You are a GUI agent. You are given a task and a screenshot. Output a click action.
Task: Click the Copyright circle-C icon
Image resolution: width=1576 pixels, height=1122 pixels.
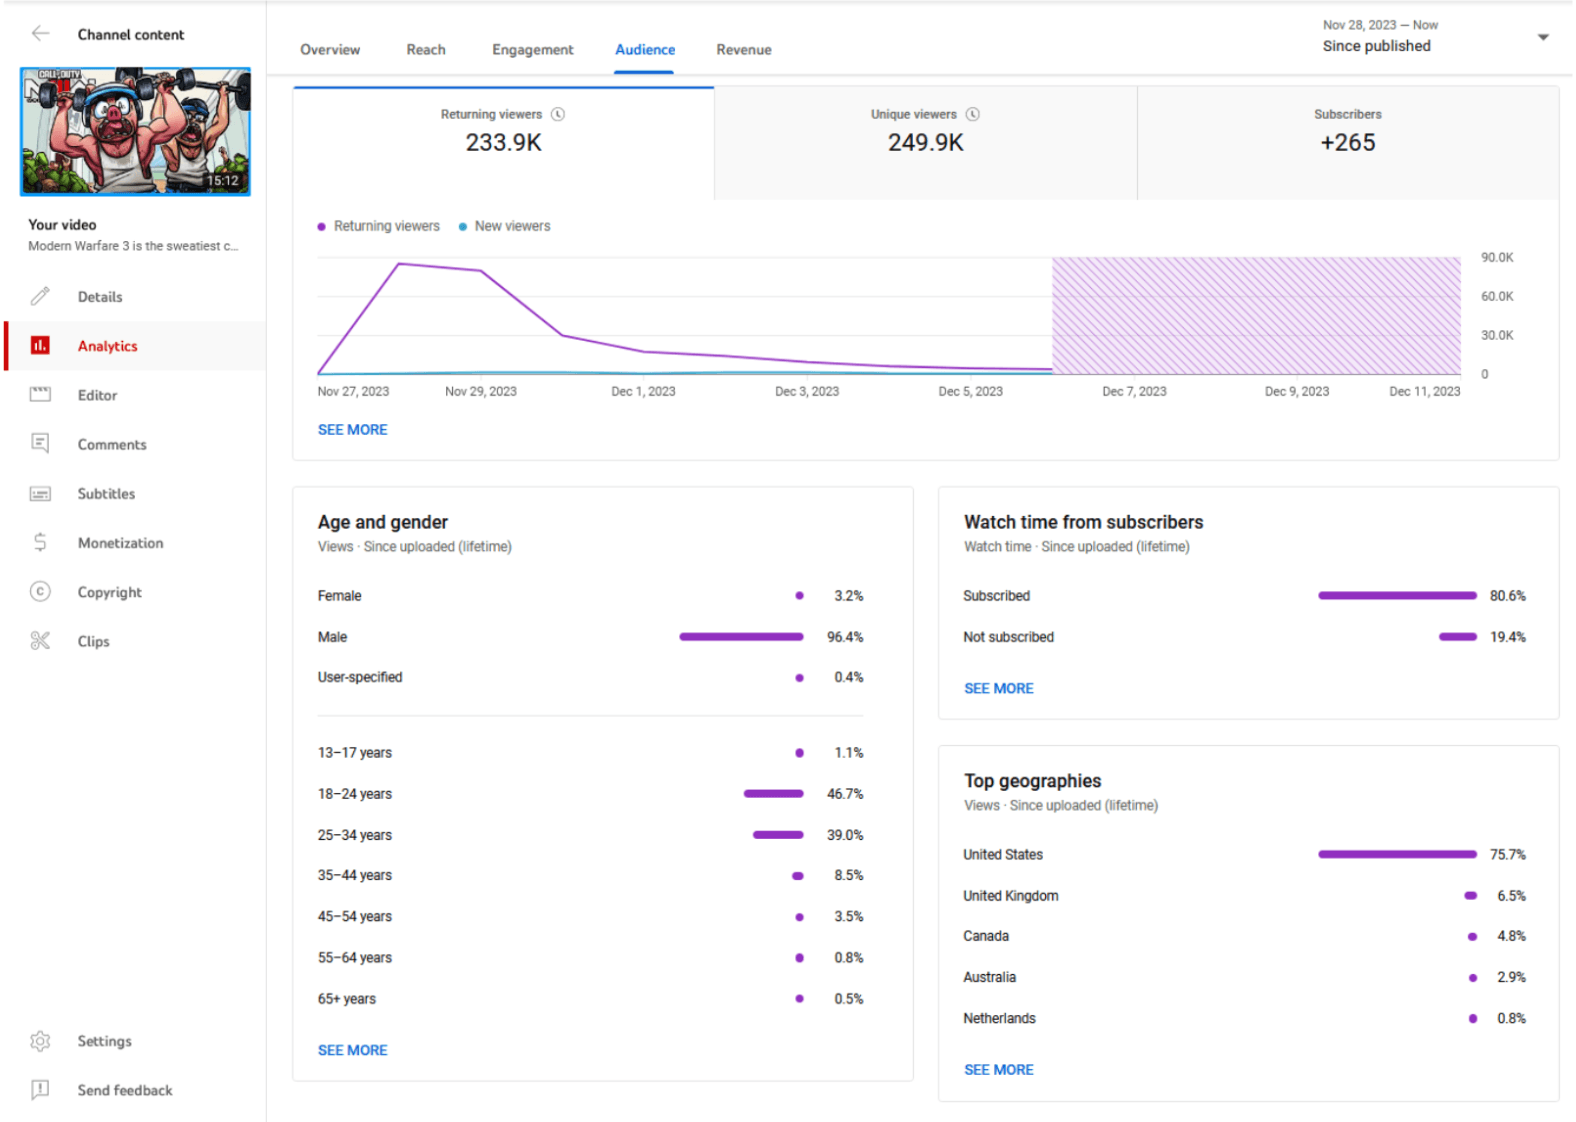tap(40, 592)
